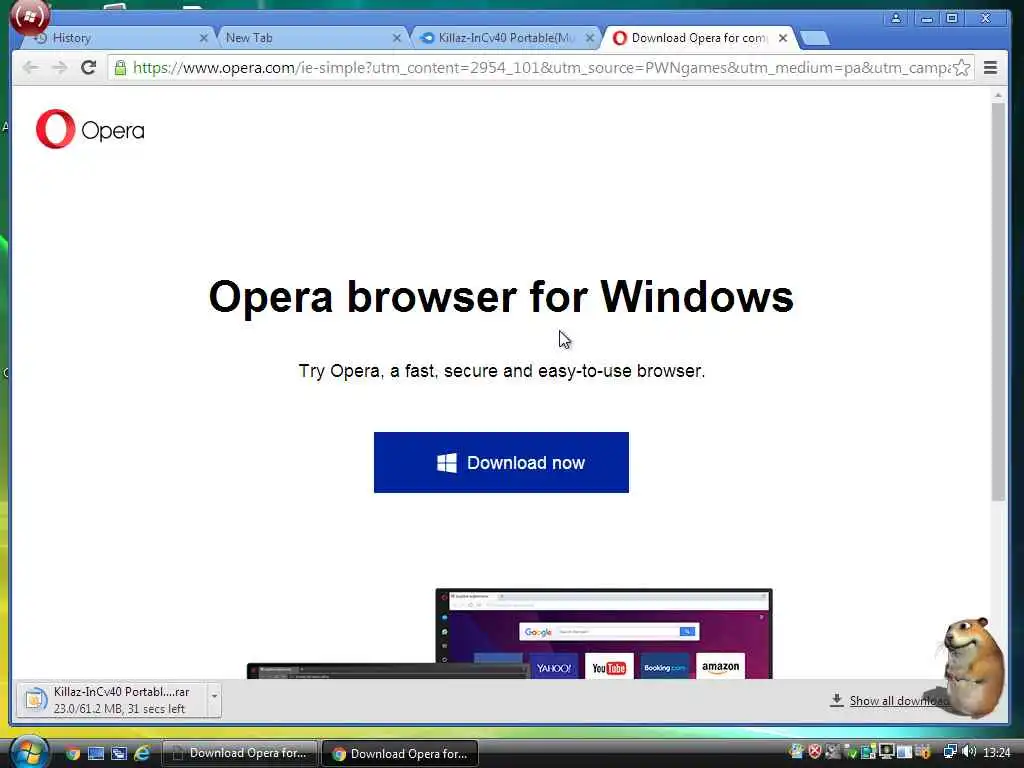Click the Switch Between Windows quick launch icon
The height and width of the screenshot is (768, 1024).
(x=119, y=754)
